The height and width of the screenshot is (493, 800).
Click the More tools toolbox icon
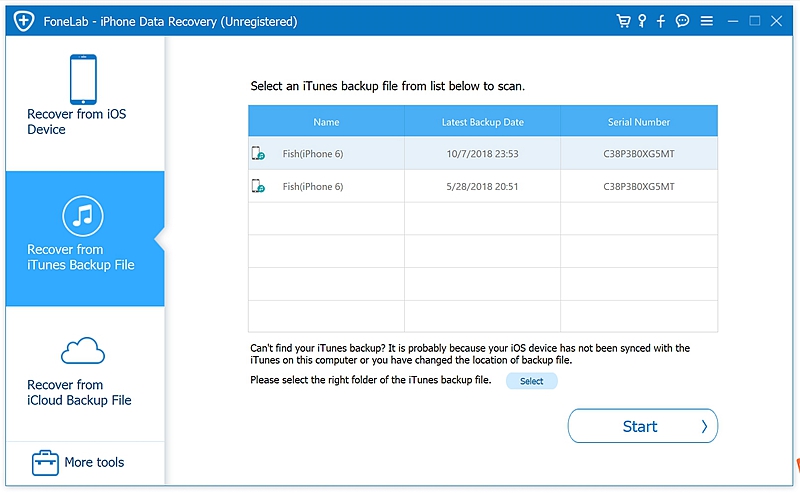(45, 462)
